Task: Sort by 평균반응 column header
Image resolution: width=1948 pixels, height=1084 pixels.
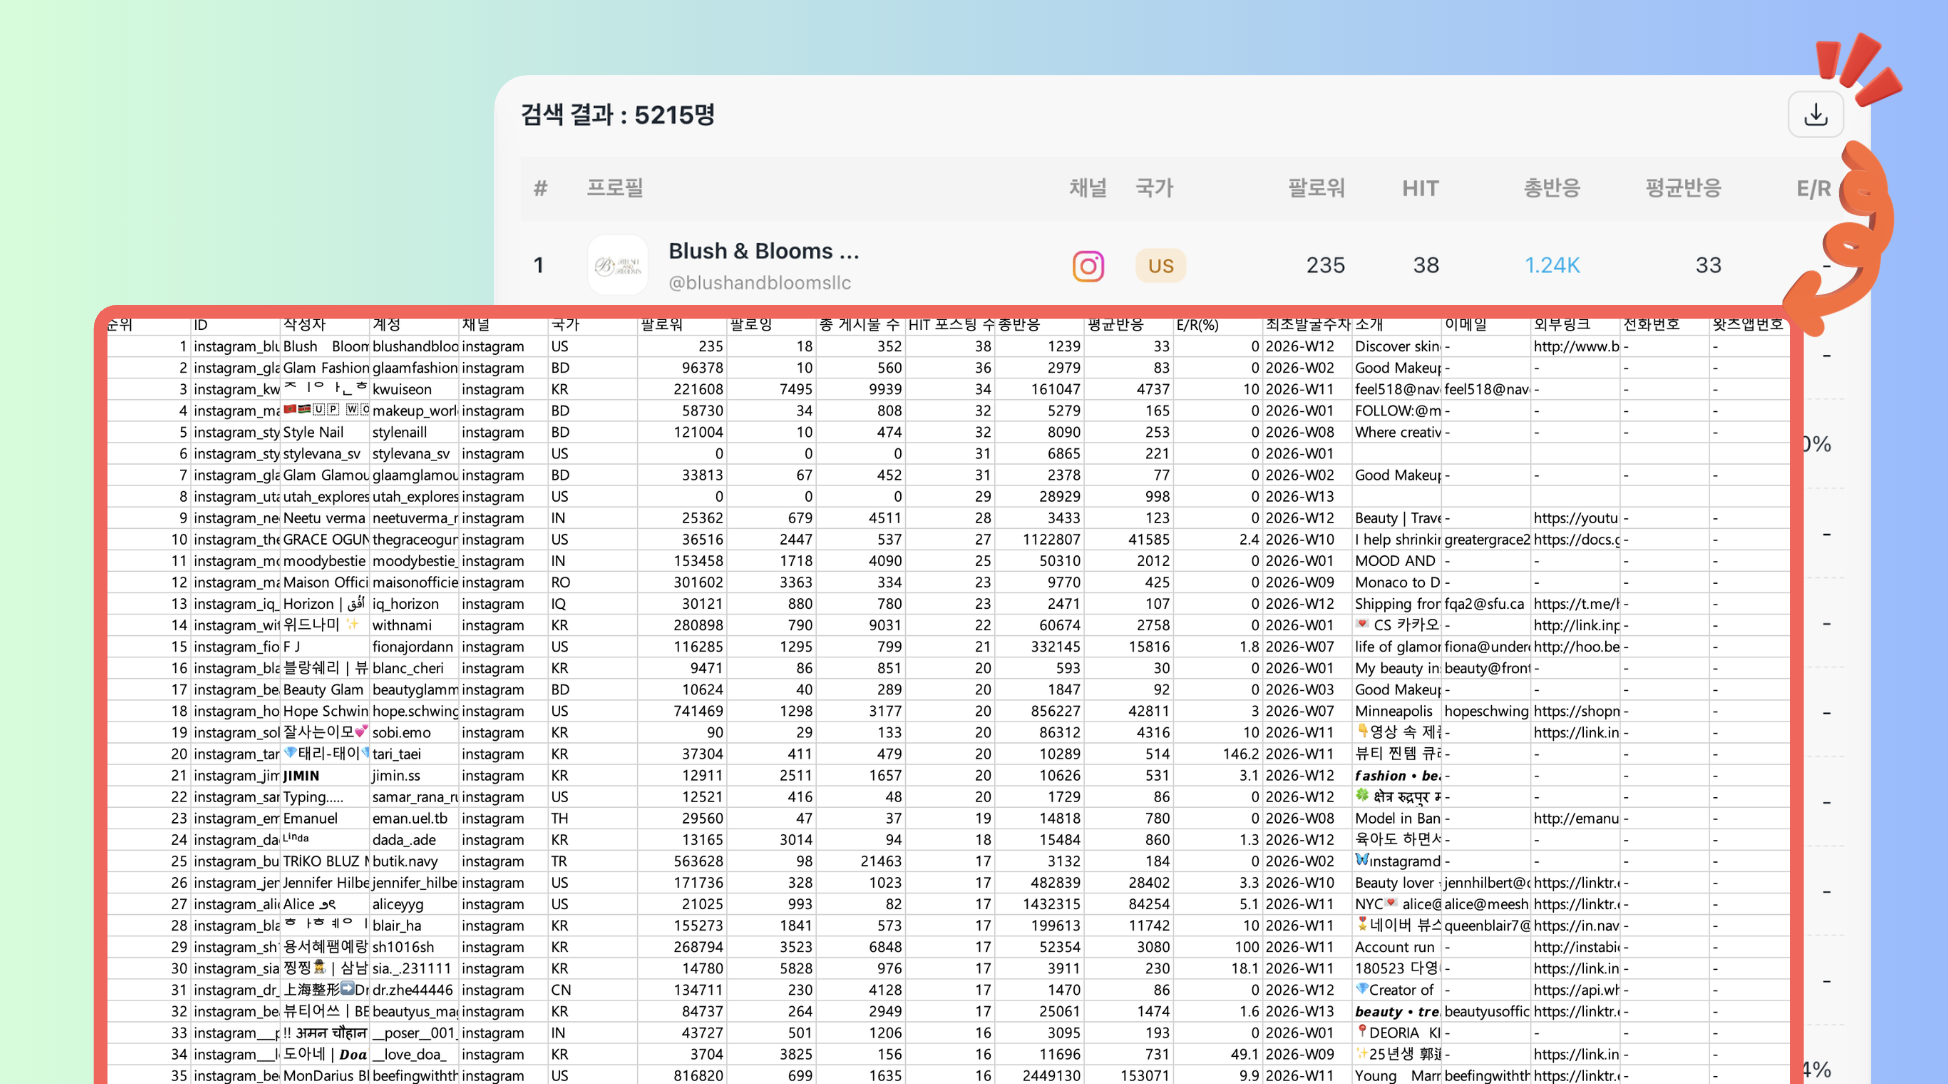Action: 1683,188
